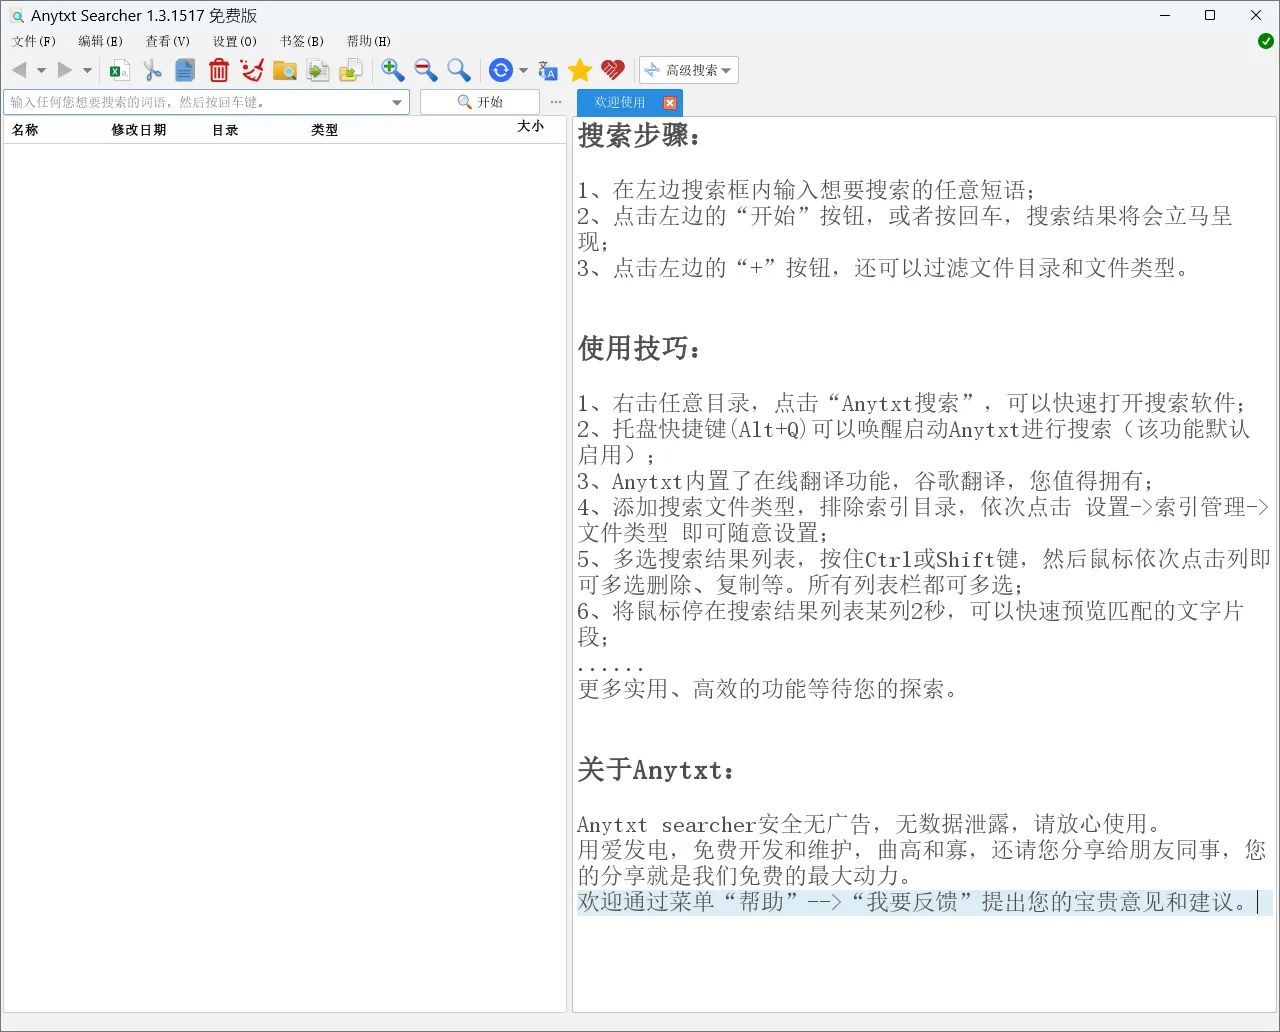Click the translate icon
The image size is (1280, 1032).
click(547, 70)
